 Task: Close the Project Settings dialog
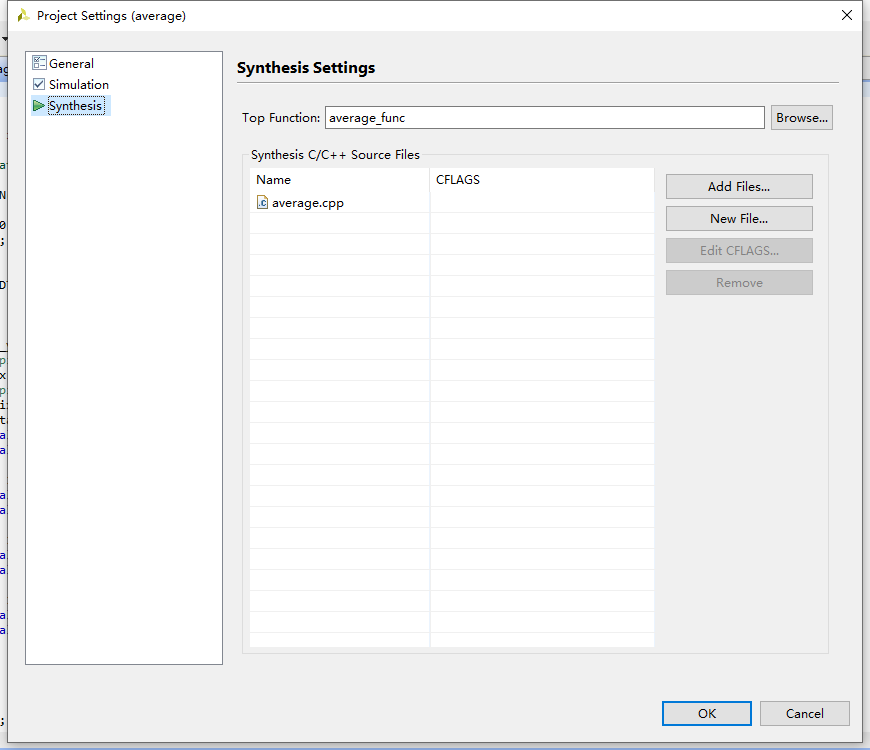point(847,15)
